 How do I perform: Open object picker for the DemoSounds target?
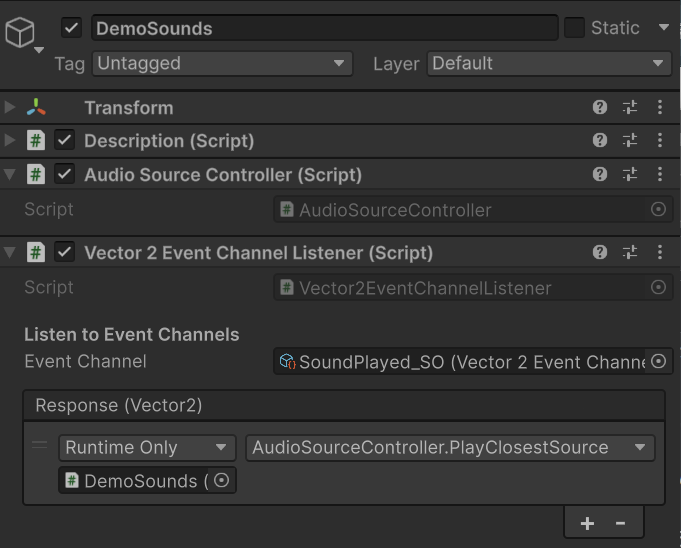pos(222,481)
